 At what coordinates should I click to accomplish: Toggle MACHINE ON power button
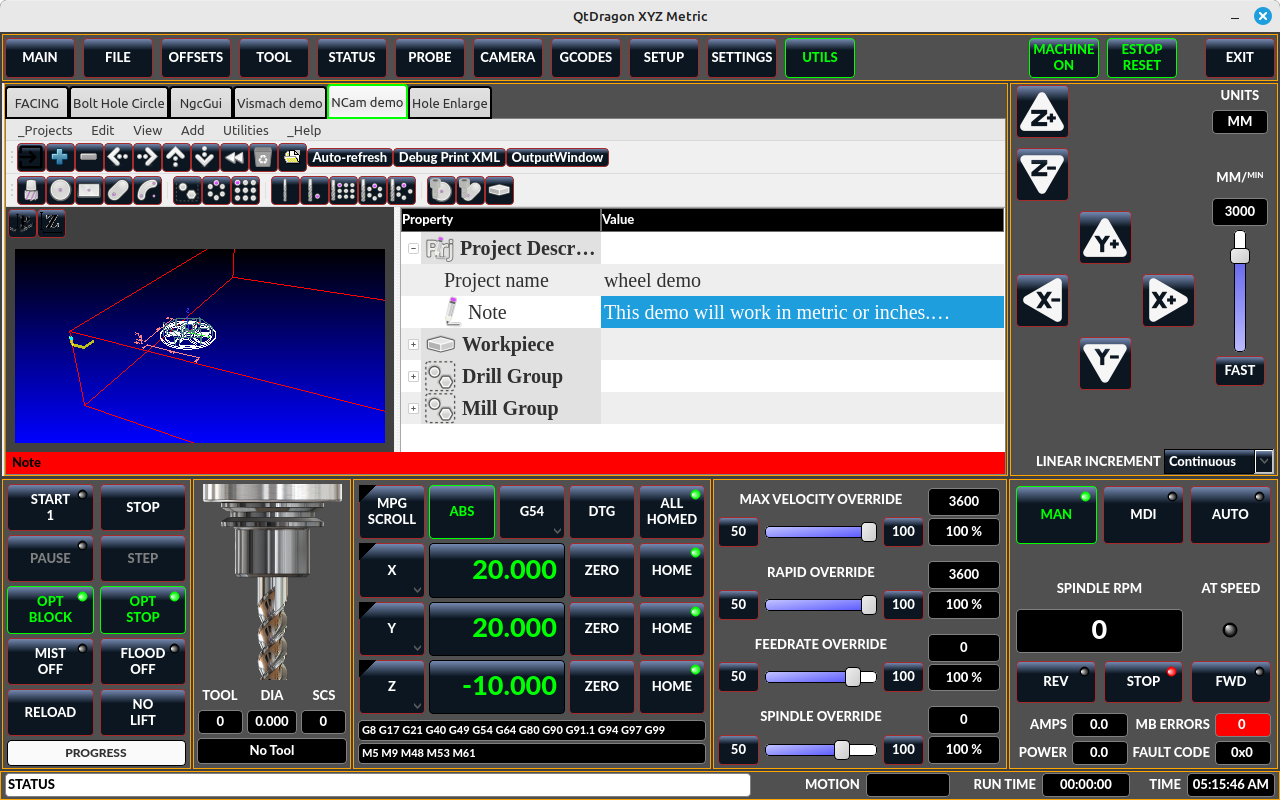coord(1064,57)
